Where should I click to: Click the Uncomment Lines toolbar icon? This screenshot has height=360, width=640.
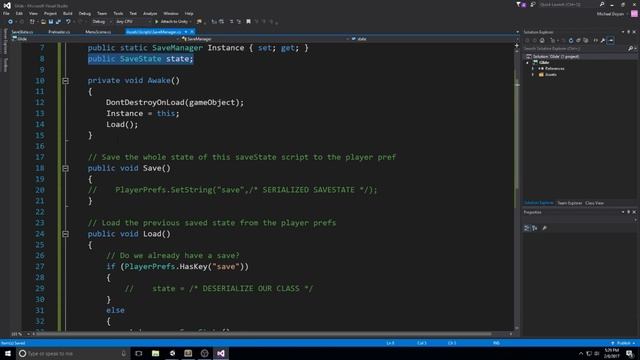coord(239,22)
